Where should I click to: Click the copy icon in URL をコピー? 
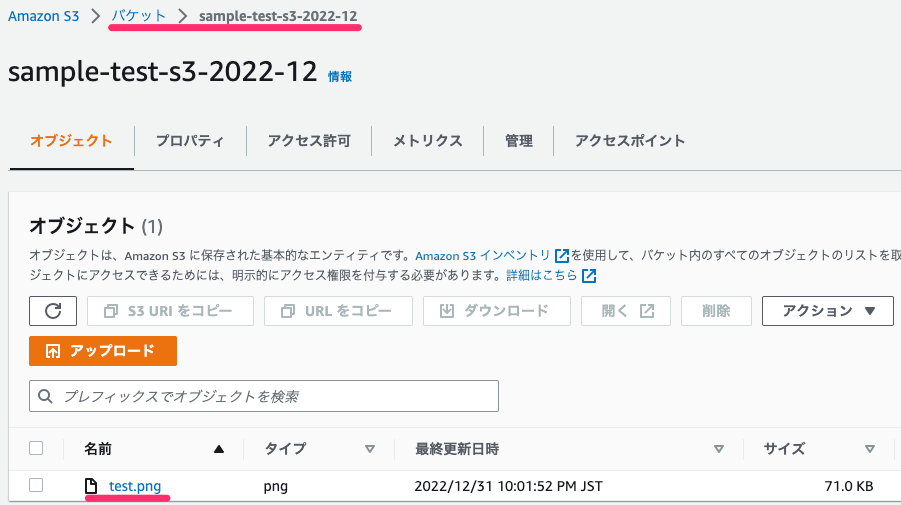pos(287,311)
